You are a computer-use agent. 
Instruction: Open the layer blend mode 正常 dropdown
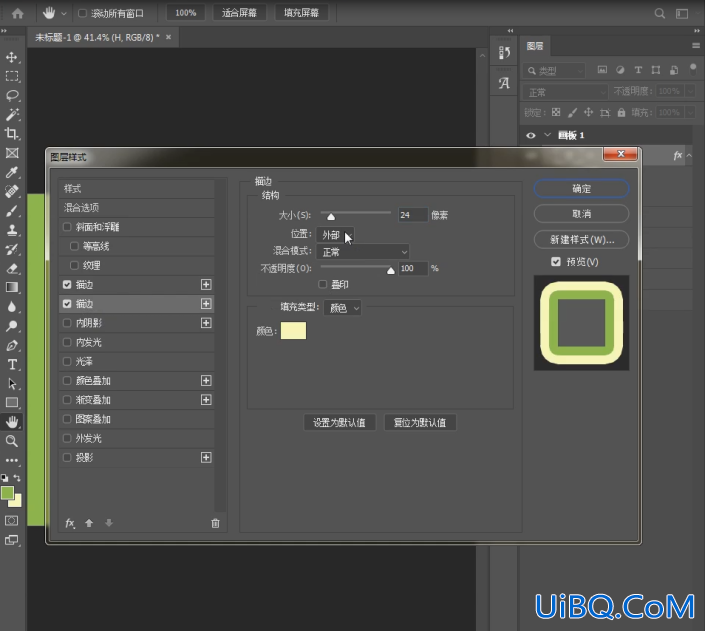(x=565, y=92)
